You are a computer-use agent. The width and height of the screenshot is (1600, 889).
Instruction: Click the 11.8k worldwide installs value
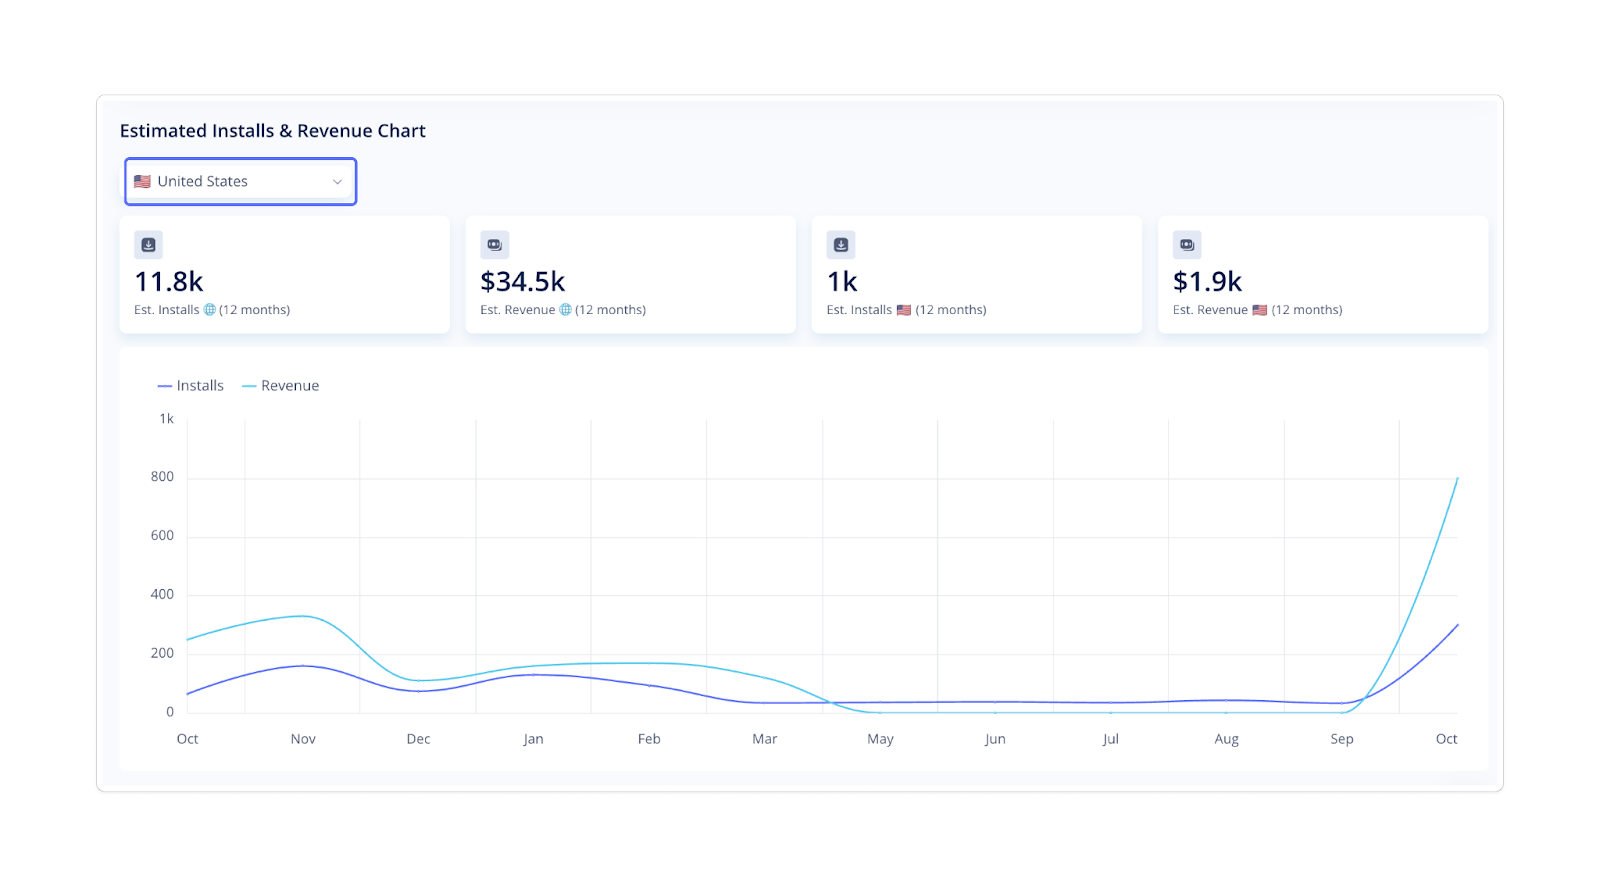coord(169,282)
